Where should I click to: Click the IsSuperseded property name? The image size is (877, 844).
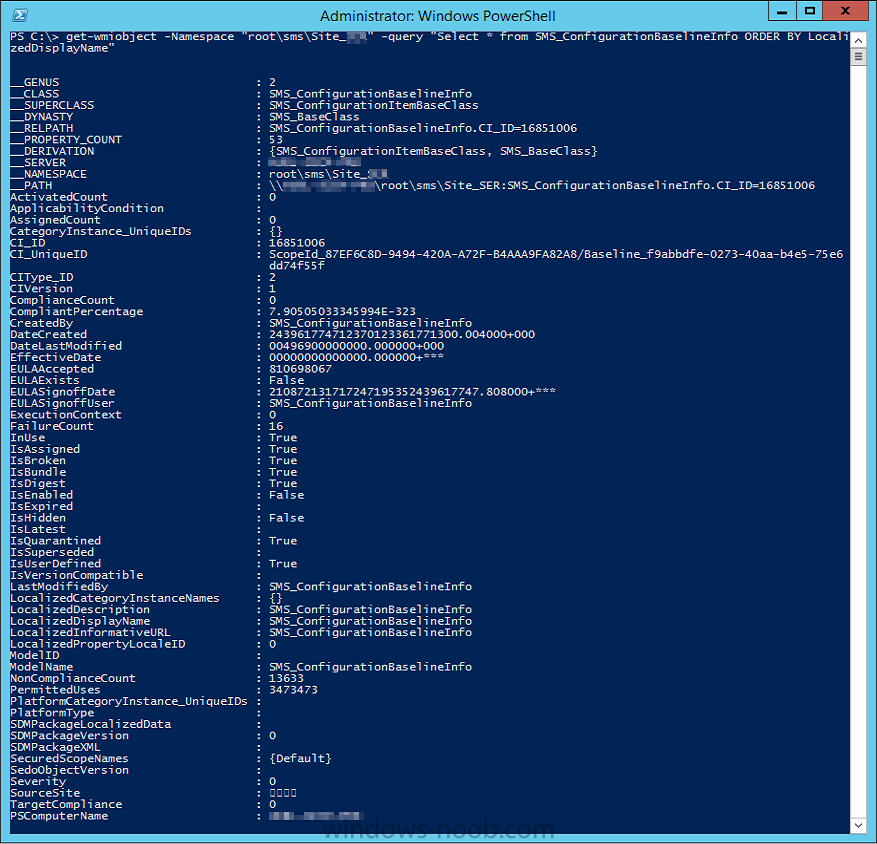point(52,553)
